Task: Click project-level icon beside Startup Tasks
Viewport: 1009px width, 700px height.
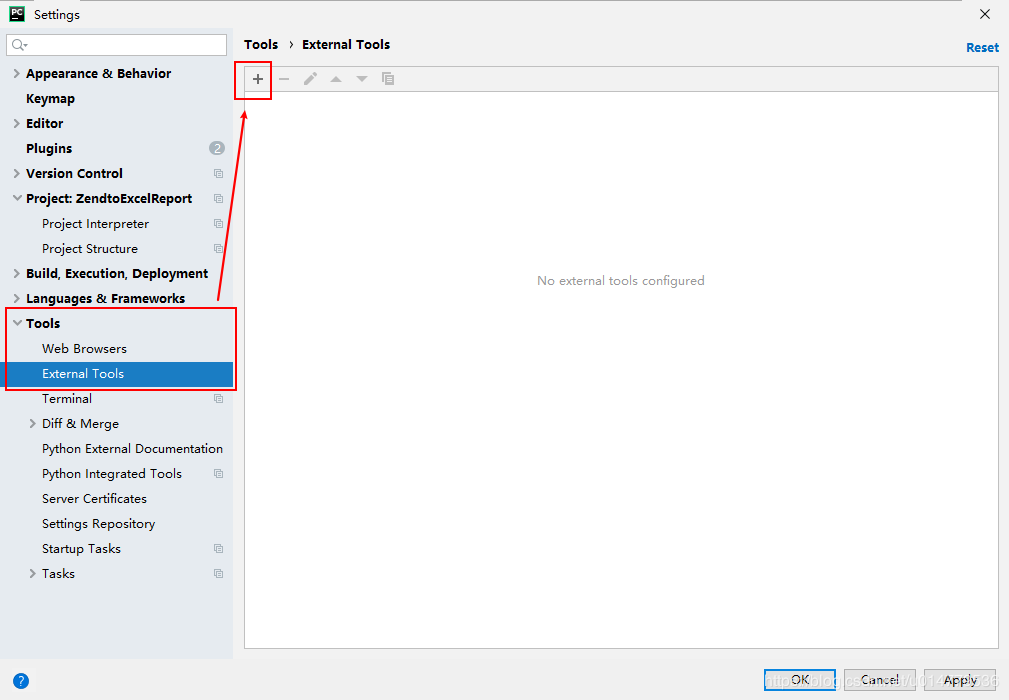Action: (219, 549)
